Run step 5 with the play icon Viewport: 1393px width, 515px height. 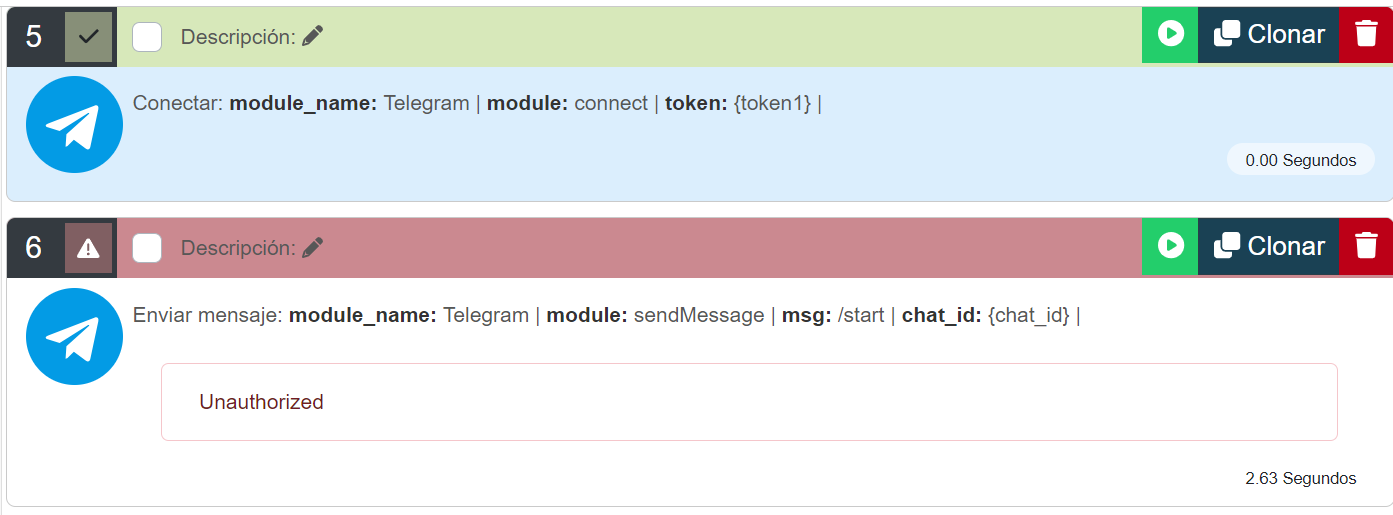[1170, 35]
